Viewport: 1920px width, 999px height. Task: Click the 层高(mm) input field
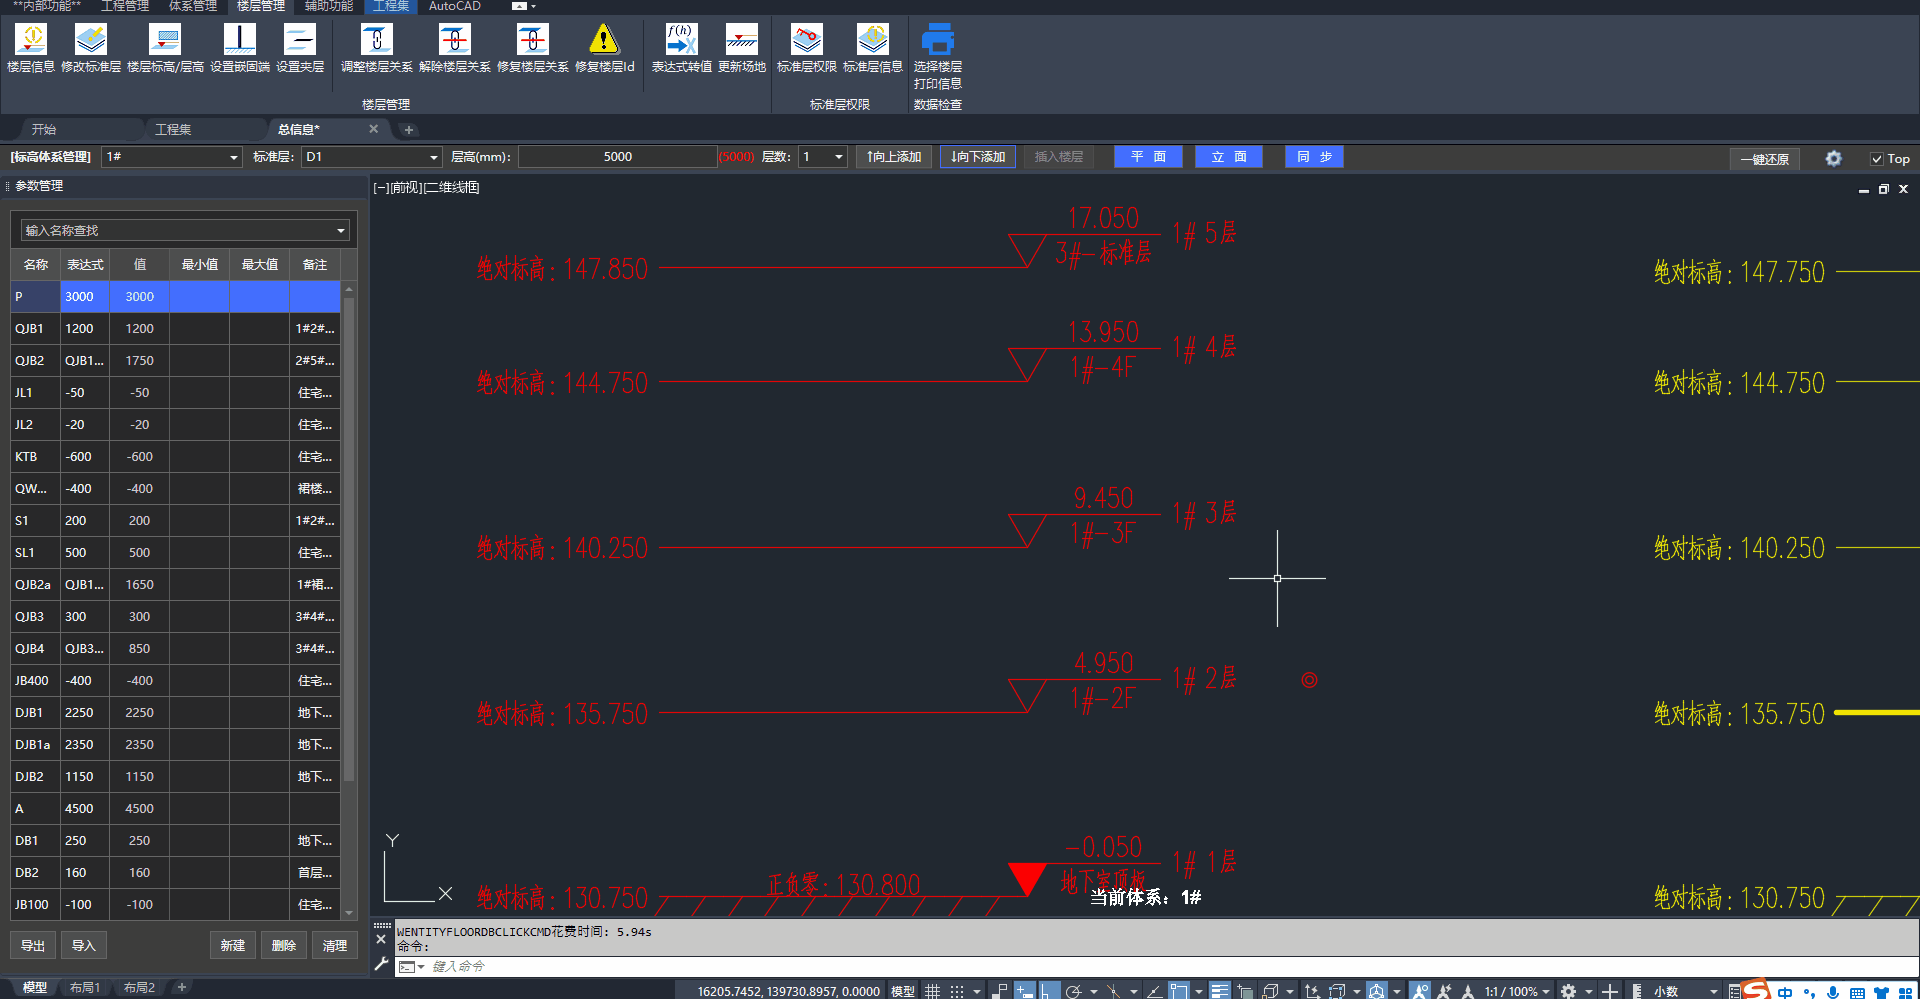(x=617, y=157)
